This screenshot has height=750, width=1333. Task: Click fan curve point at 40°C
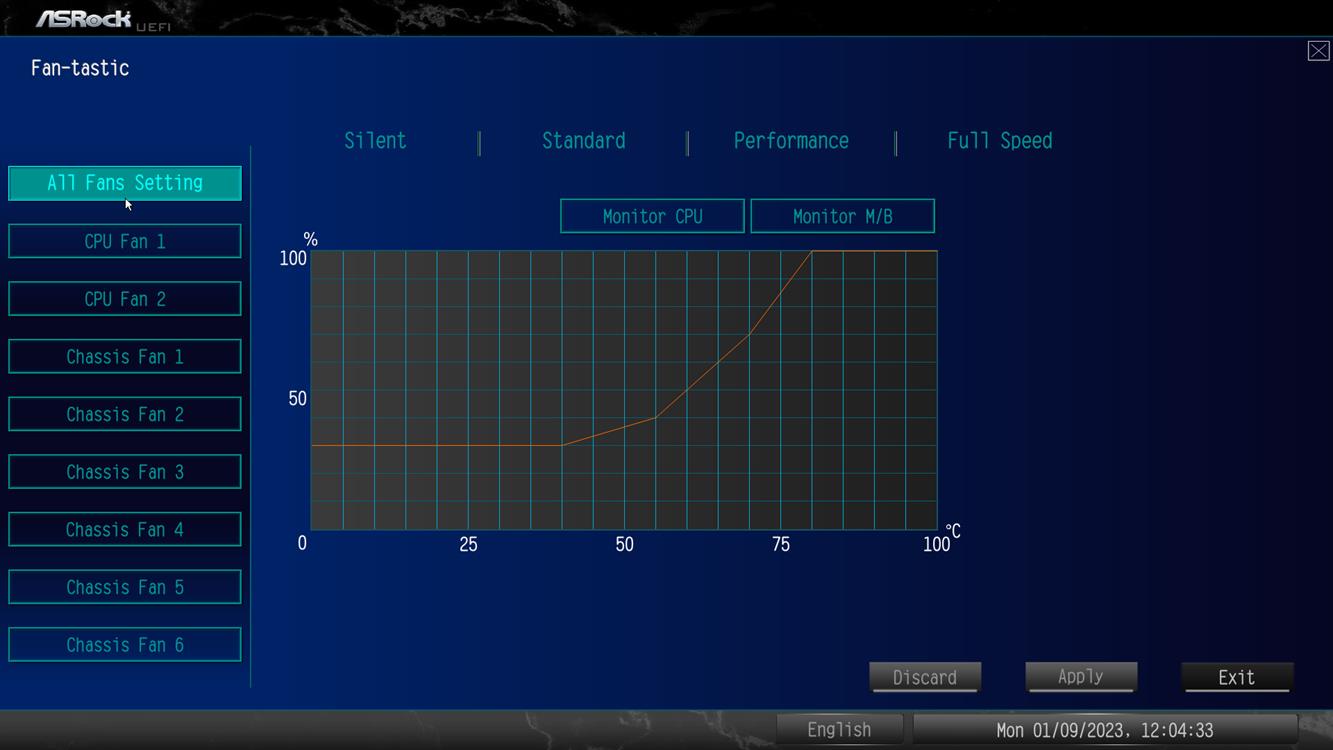click(562, 445)
